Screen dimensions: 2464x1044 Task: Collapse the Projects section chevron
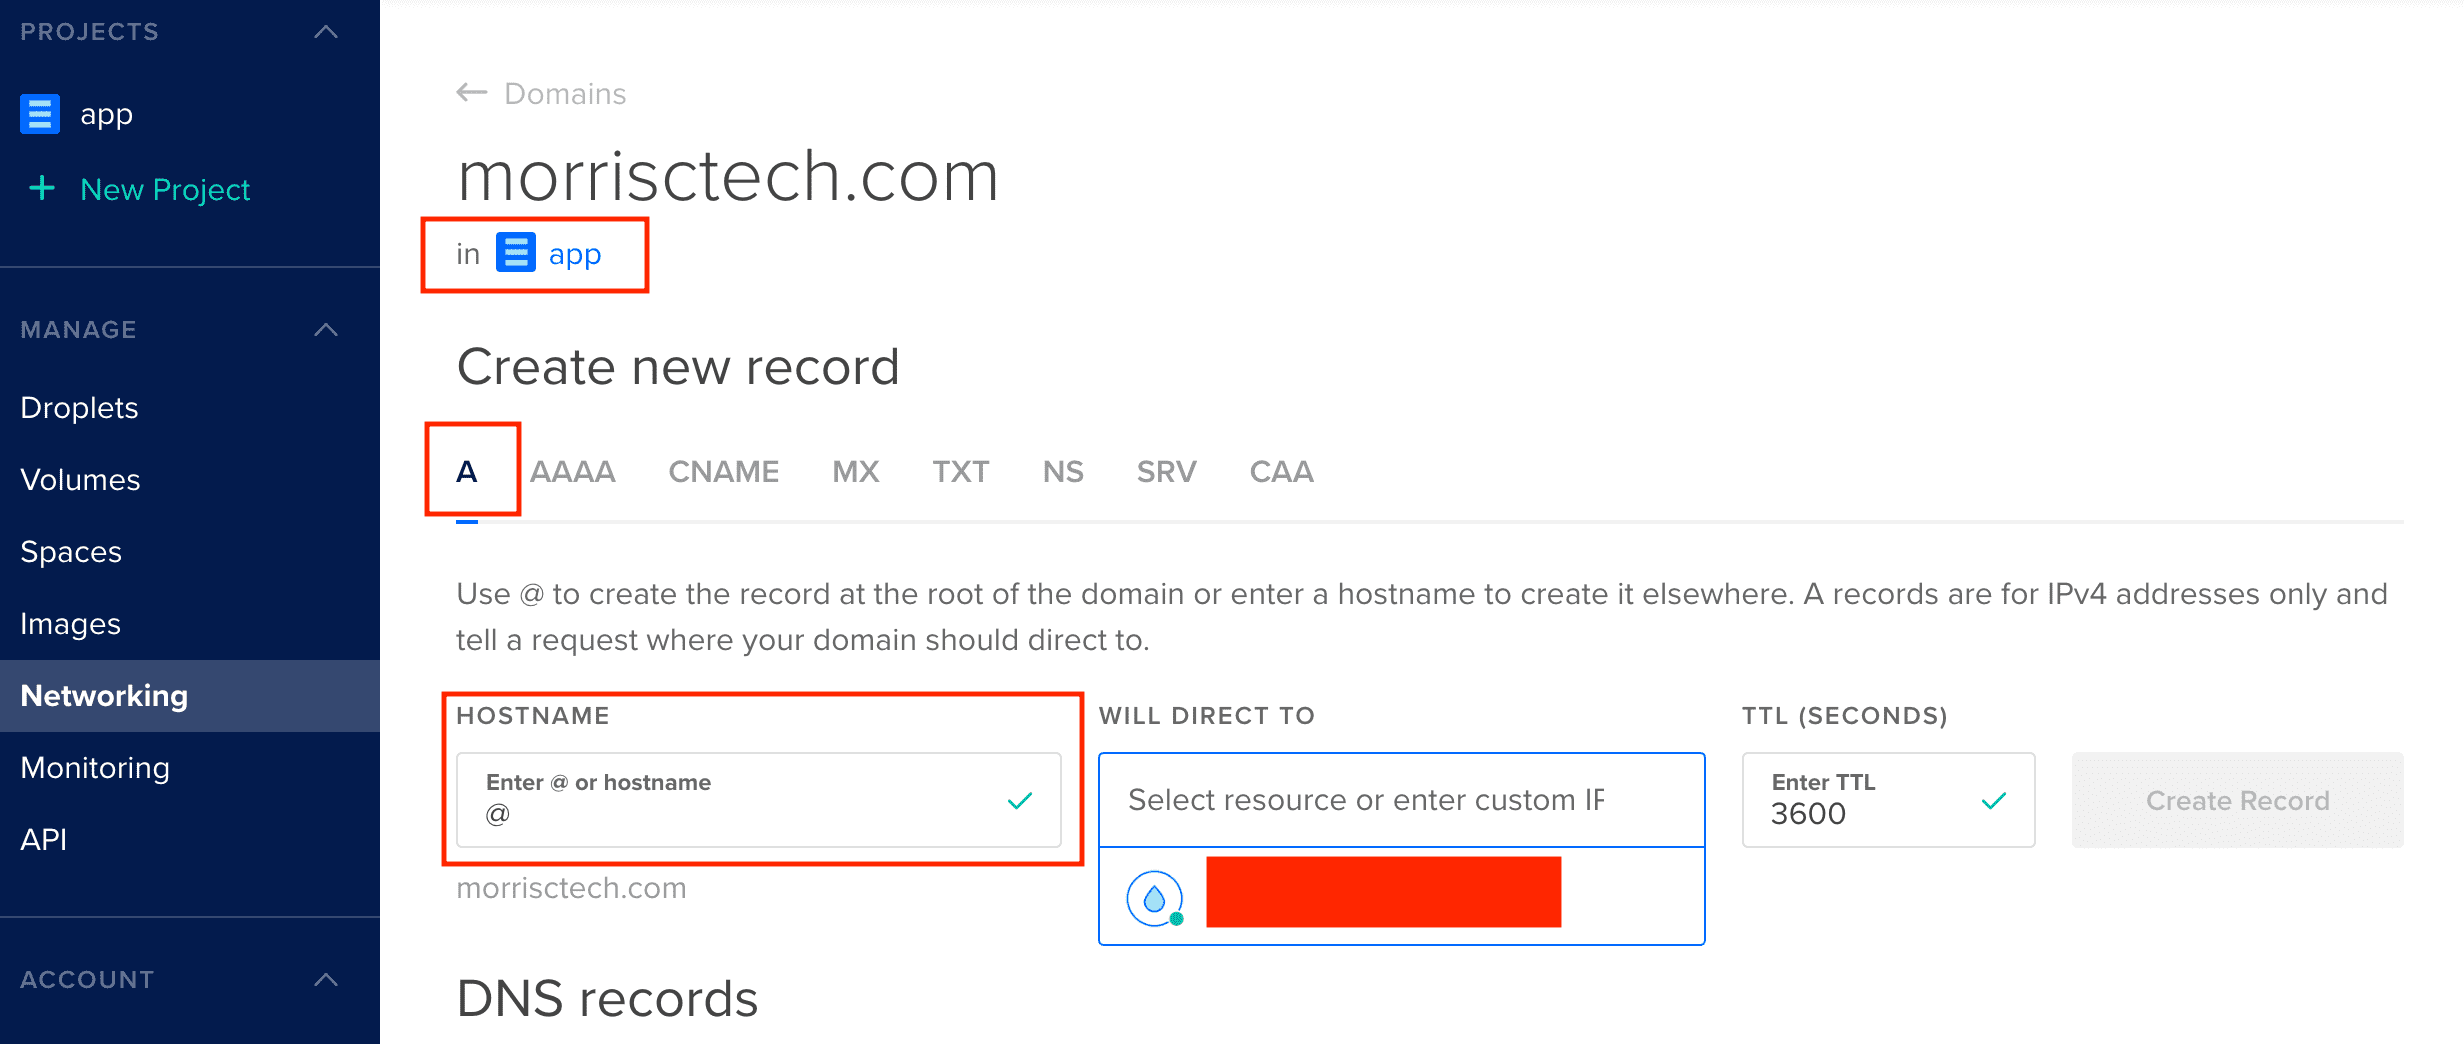click(x=326, y=32)
